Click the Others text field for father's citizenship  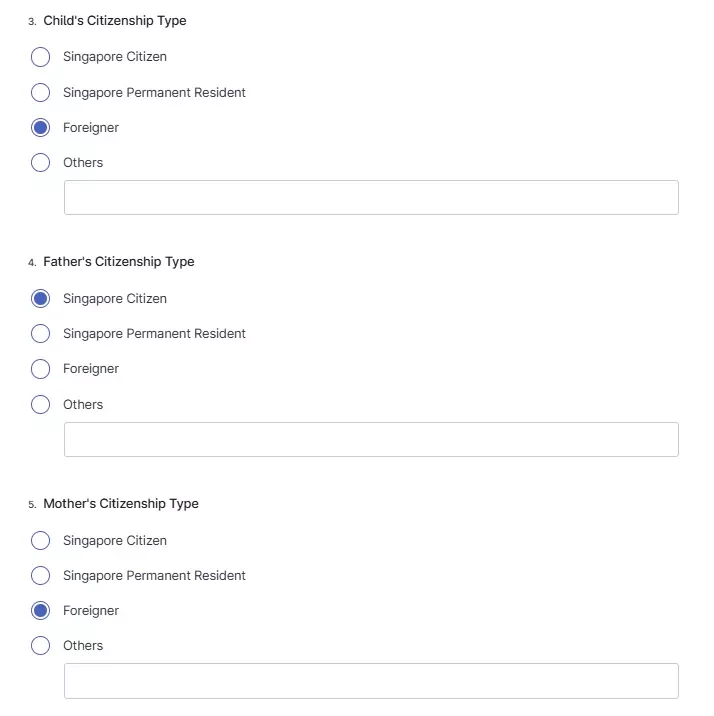(x=371, y=439)
